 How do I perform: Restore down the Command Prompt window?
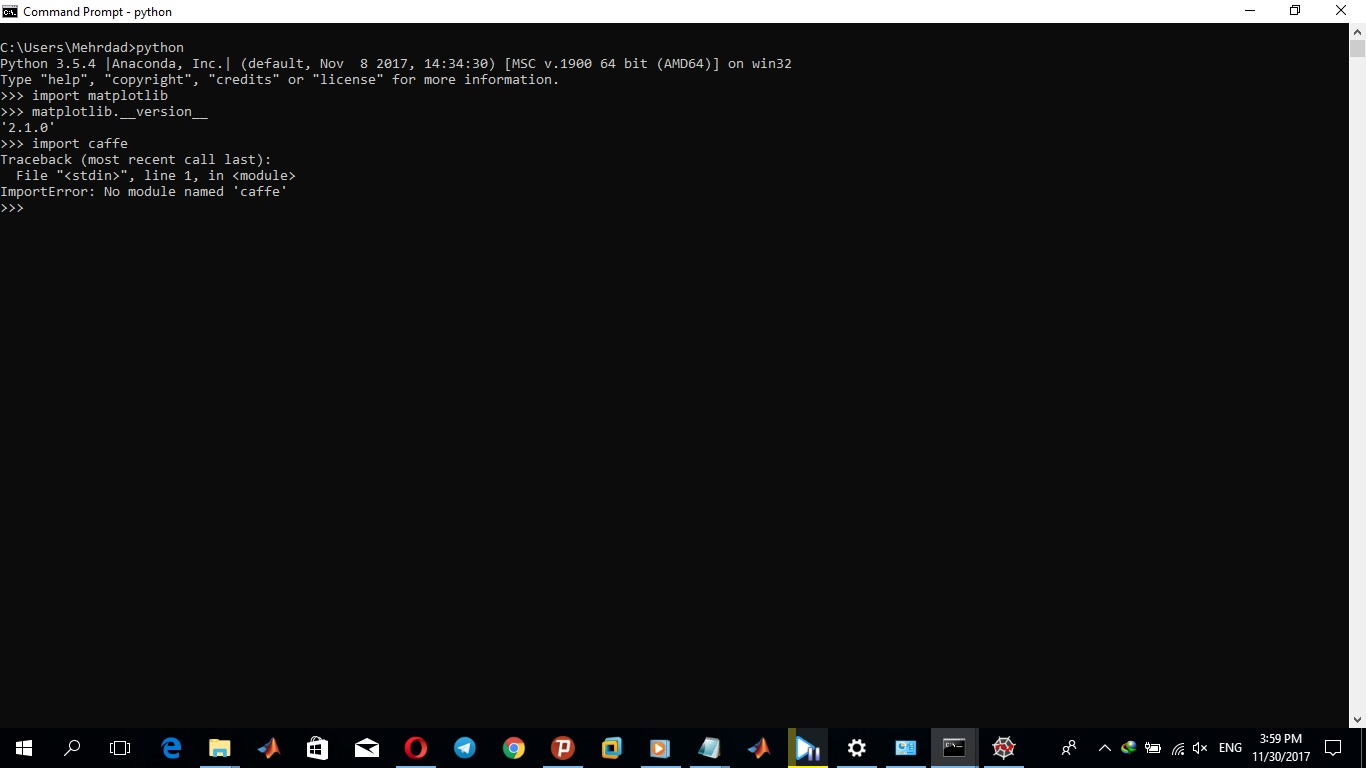[1296, 11]
